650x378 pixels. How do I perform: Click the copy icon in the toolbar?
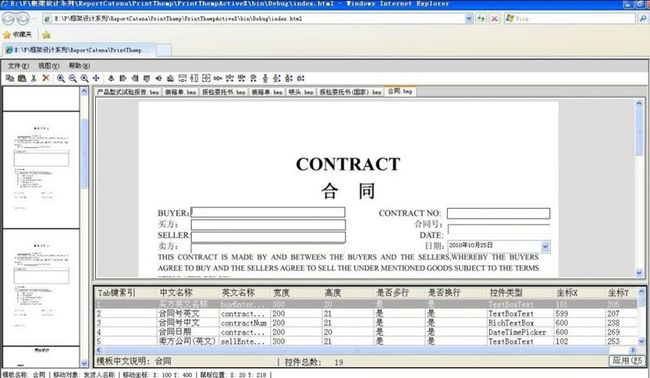[x=10, y=78]
